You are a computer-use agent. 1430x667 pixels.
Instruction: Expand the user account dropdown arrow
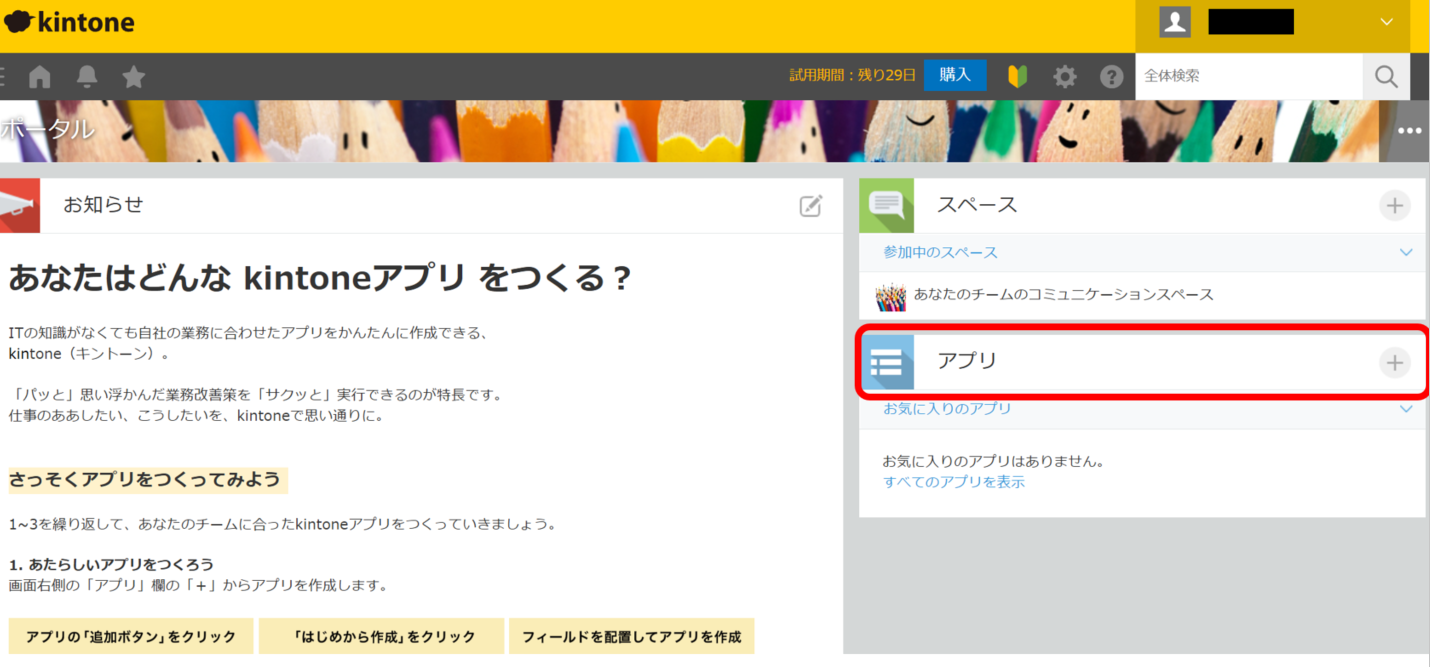pyautogui.click(x=1386, y=22)
